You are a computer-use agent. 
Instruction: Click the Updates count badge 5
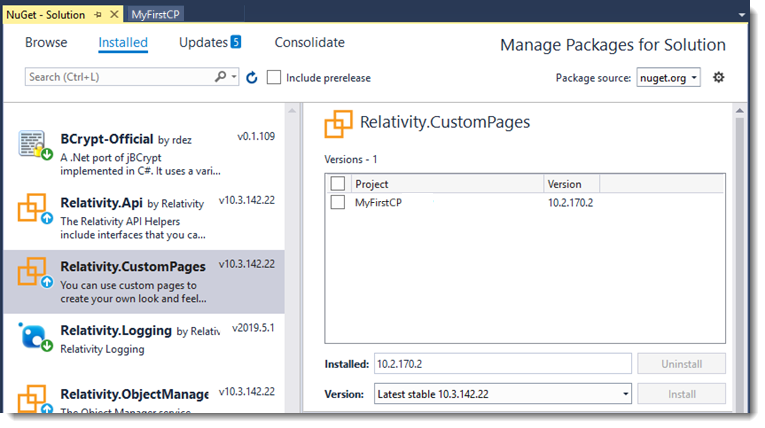(x=236, y=42)
